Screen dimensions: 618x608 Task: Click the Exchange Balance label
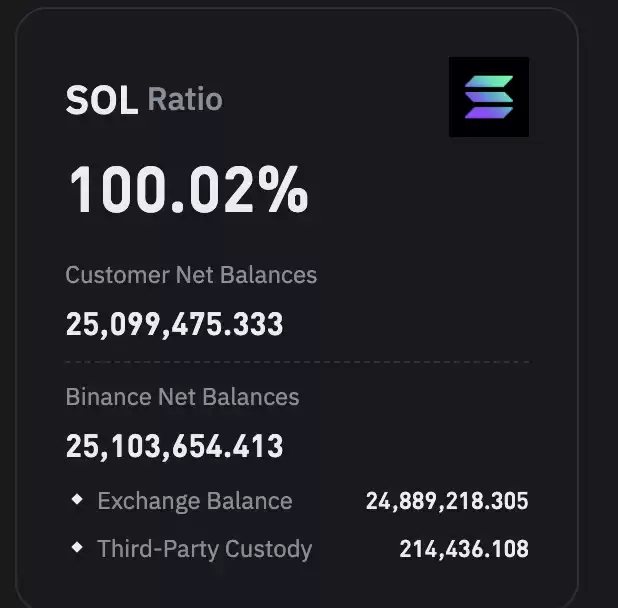[x=195, y=501]
